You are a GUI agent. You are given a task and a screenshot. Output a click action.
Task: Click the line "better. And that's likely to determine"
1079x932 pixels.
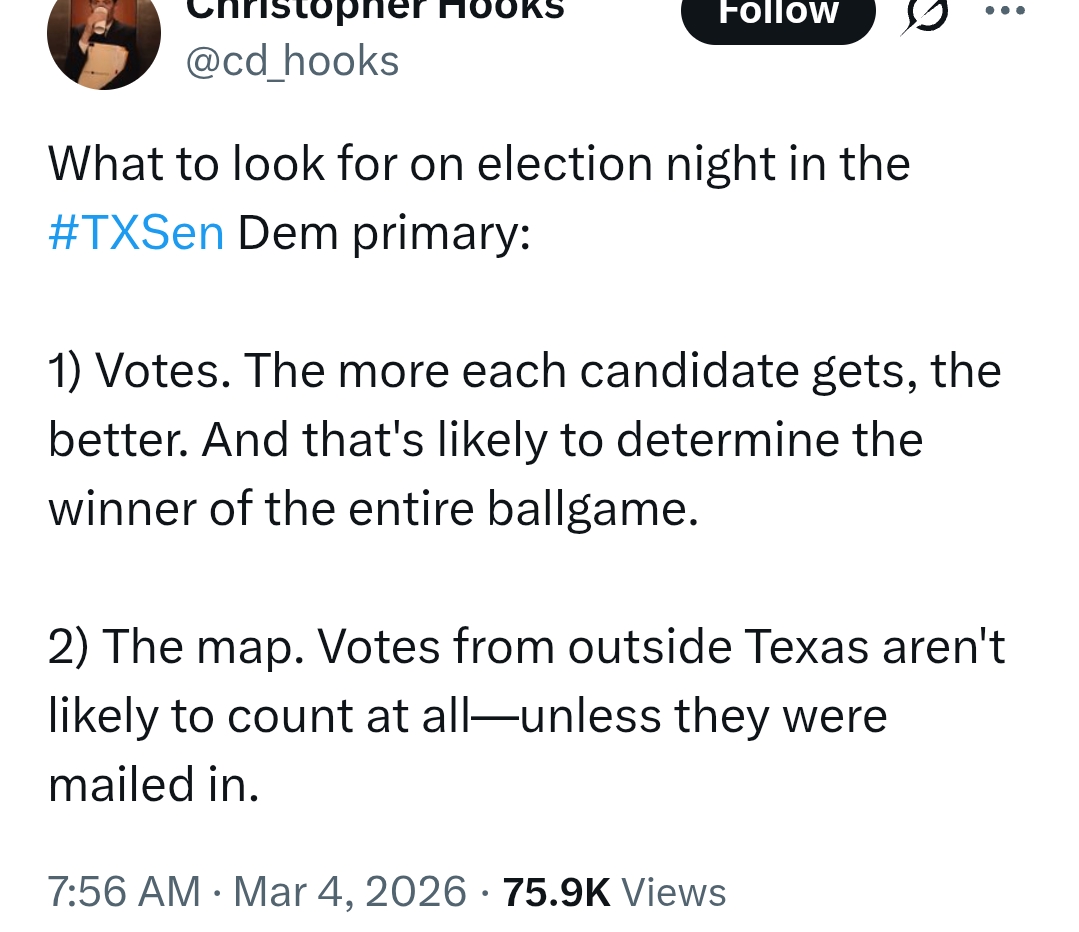coord(485,440)
